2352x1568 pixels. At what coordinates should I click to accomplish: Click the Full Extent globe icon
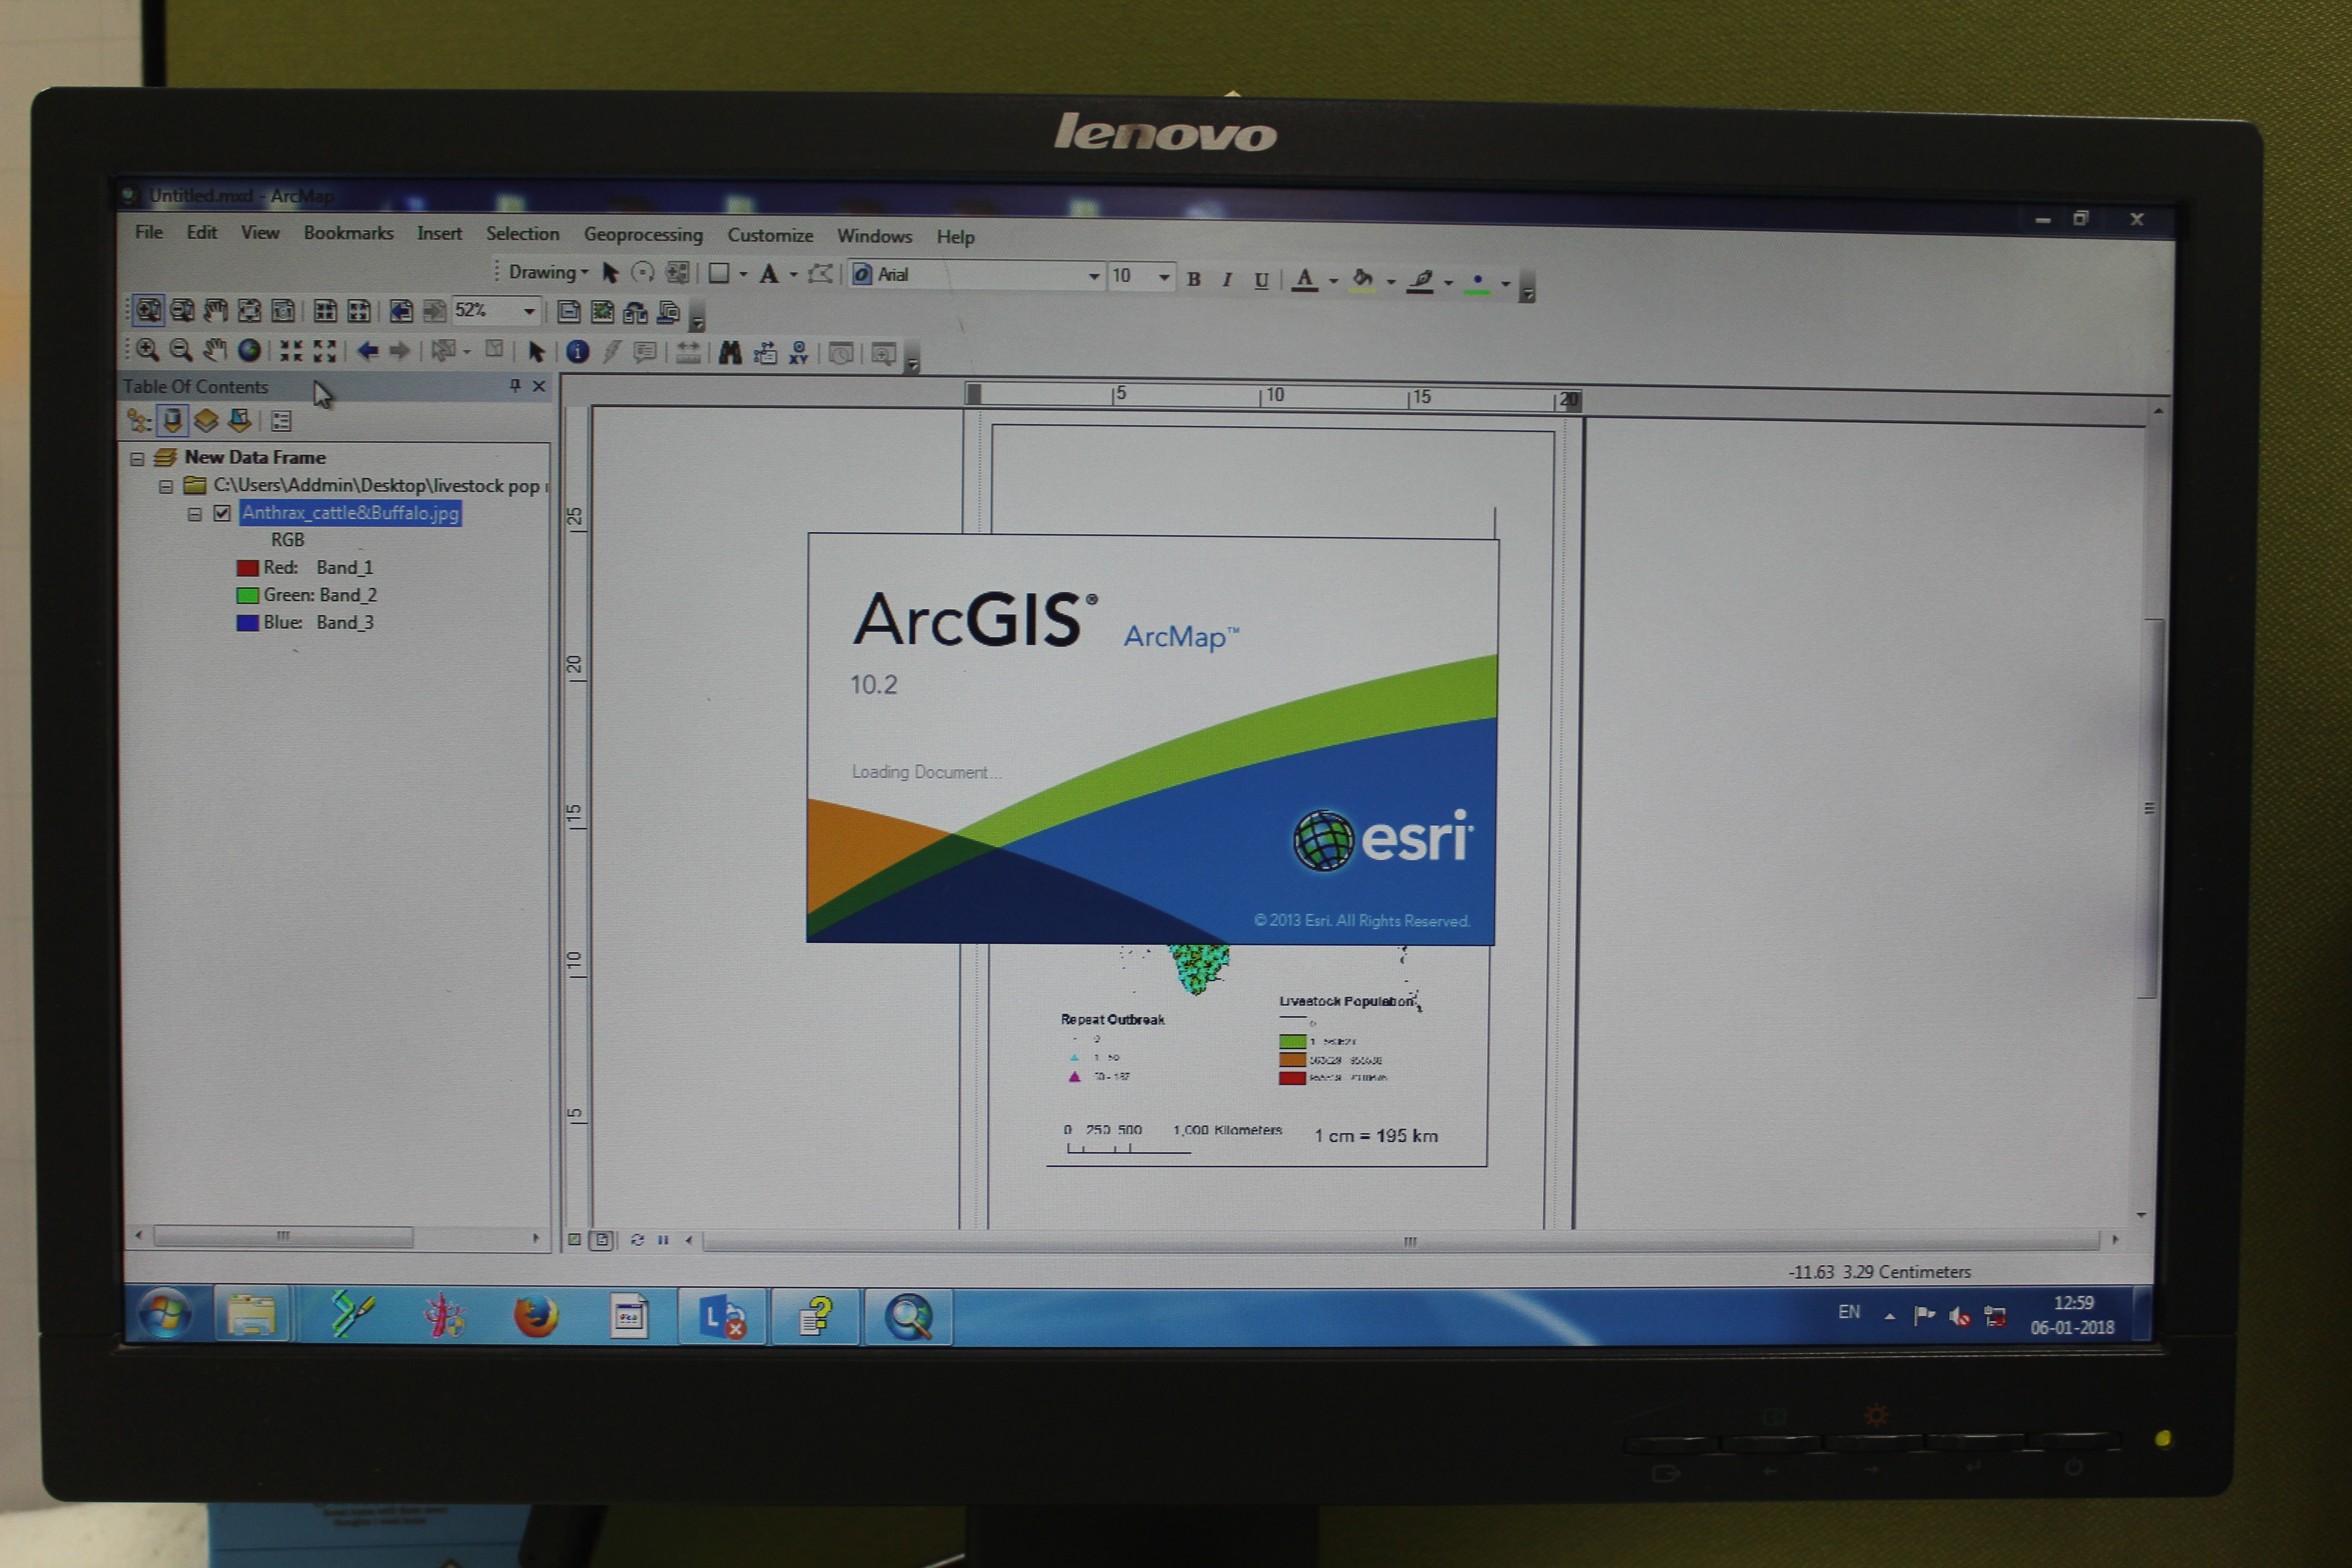pos(249,349)
